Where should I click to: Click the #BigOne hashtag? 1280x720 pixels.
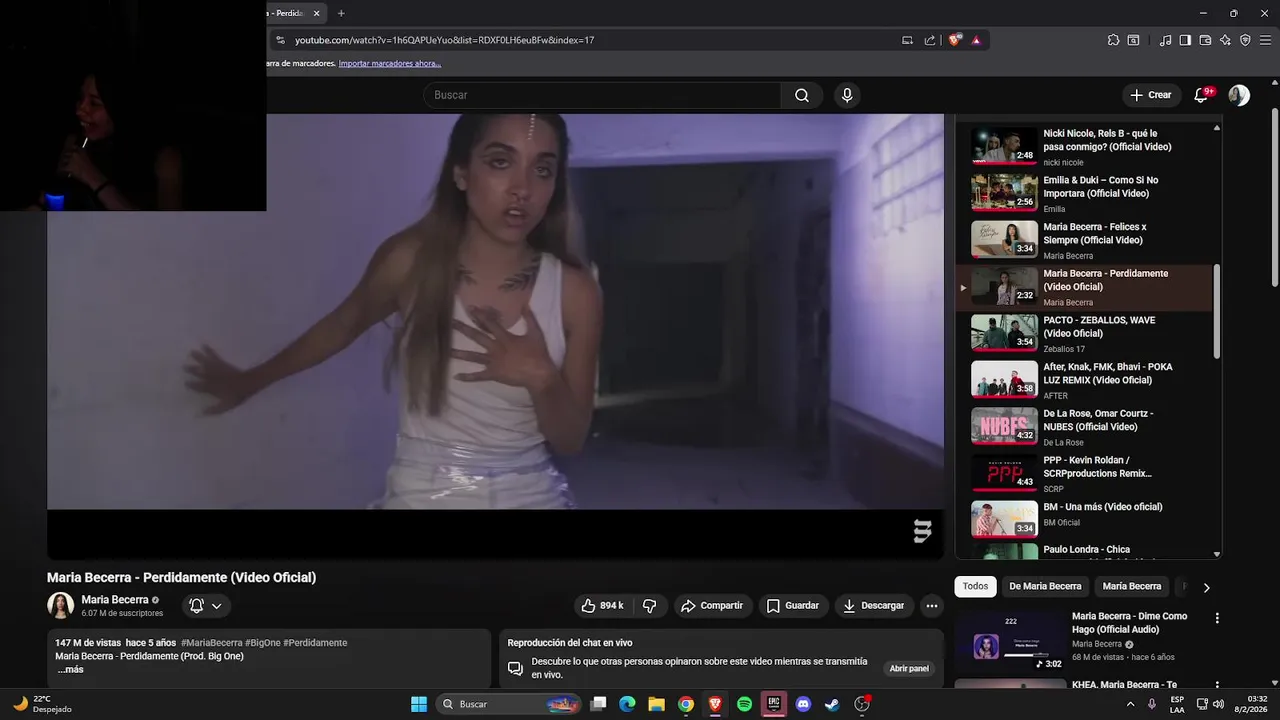[x=264, y=643]
